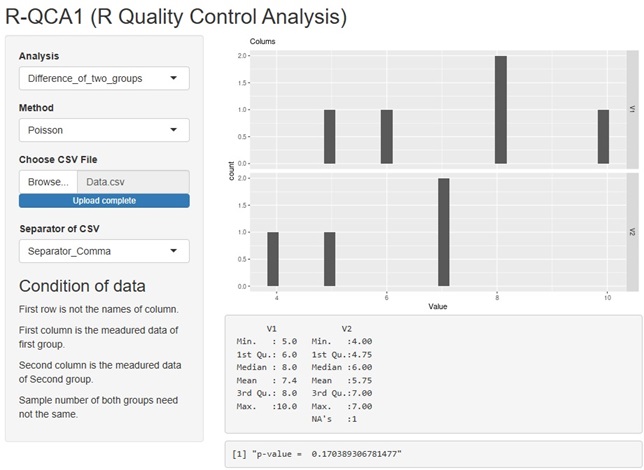Click the Condition of data heading
This screenshot has width=644, height=470.
click(x=82, y=285)
